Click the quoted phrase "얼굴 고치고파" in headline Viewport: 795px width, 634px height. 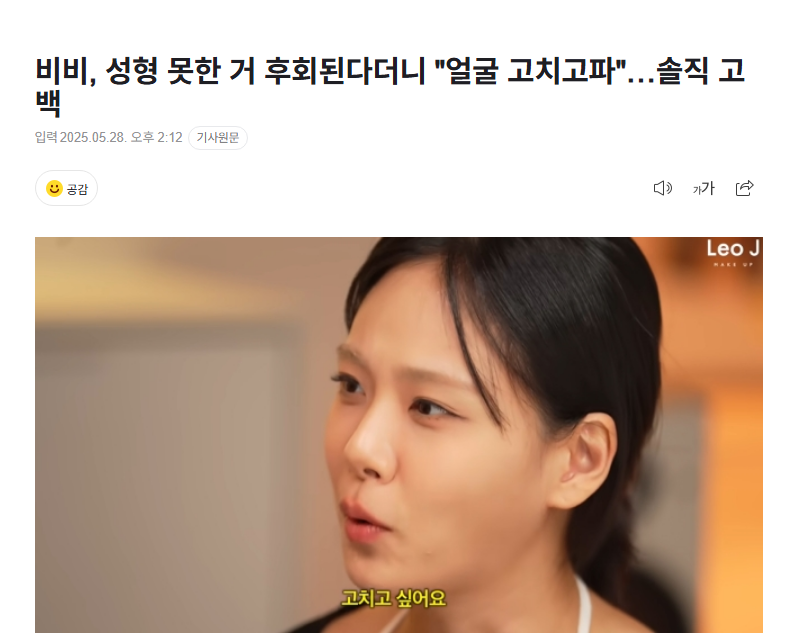click(531, 71)
